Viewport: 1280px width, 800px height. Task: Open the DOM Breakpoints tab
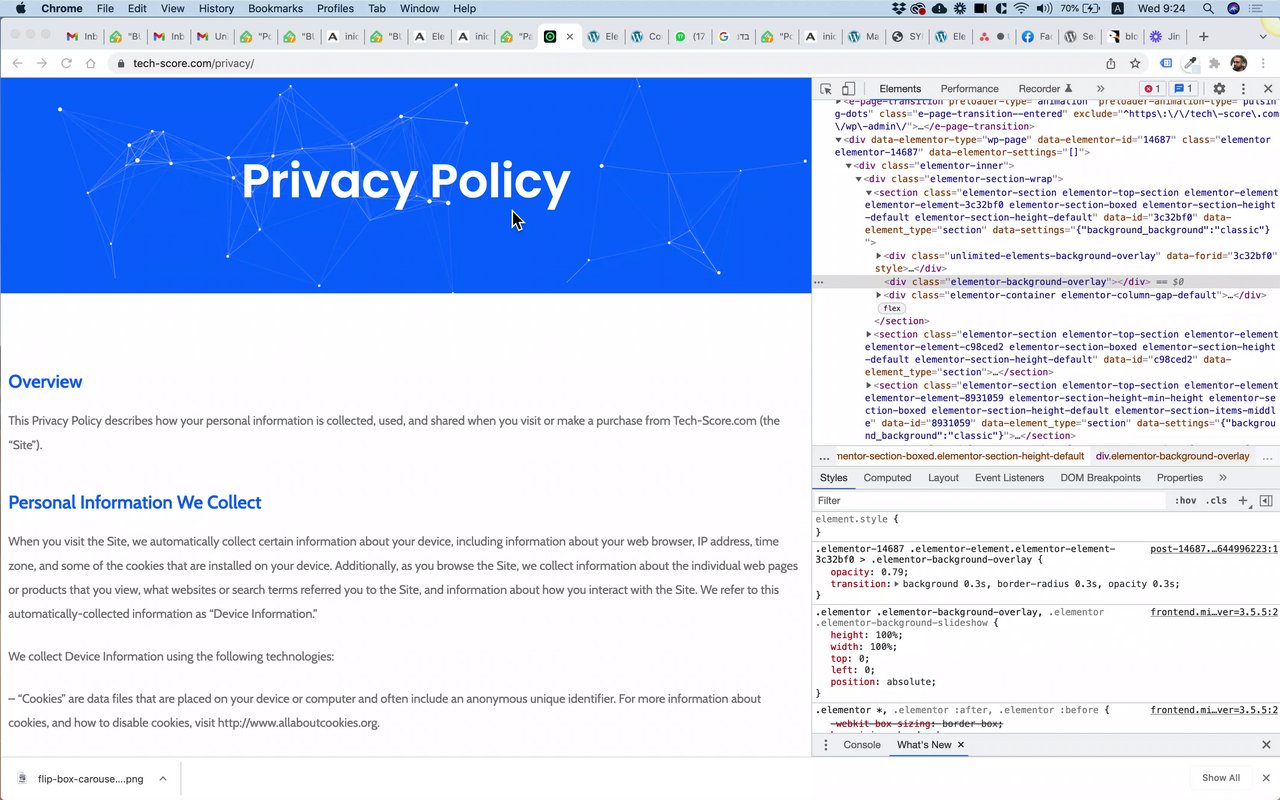point(1100,478)
